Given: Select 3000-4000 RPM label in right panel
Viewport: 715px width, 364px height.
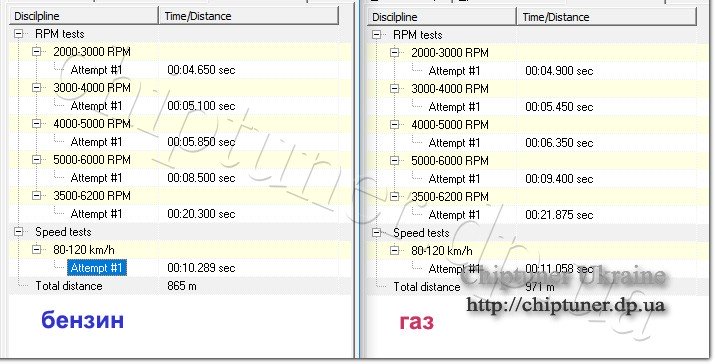Looking at the screenshot, I should pos(450,88).
